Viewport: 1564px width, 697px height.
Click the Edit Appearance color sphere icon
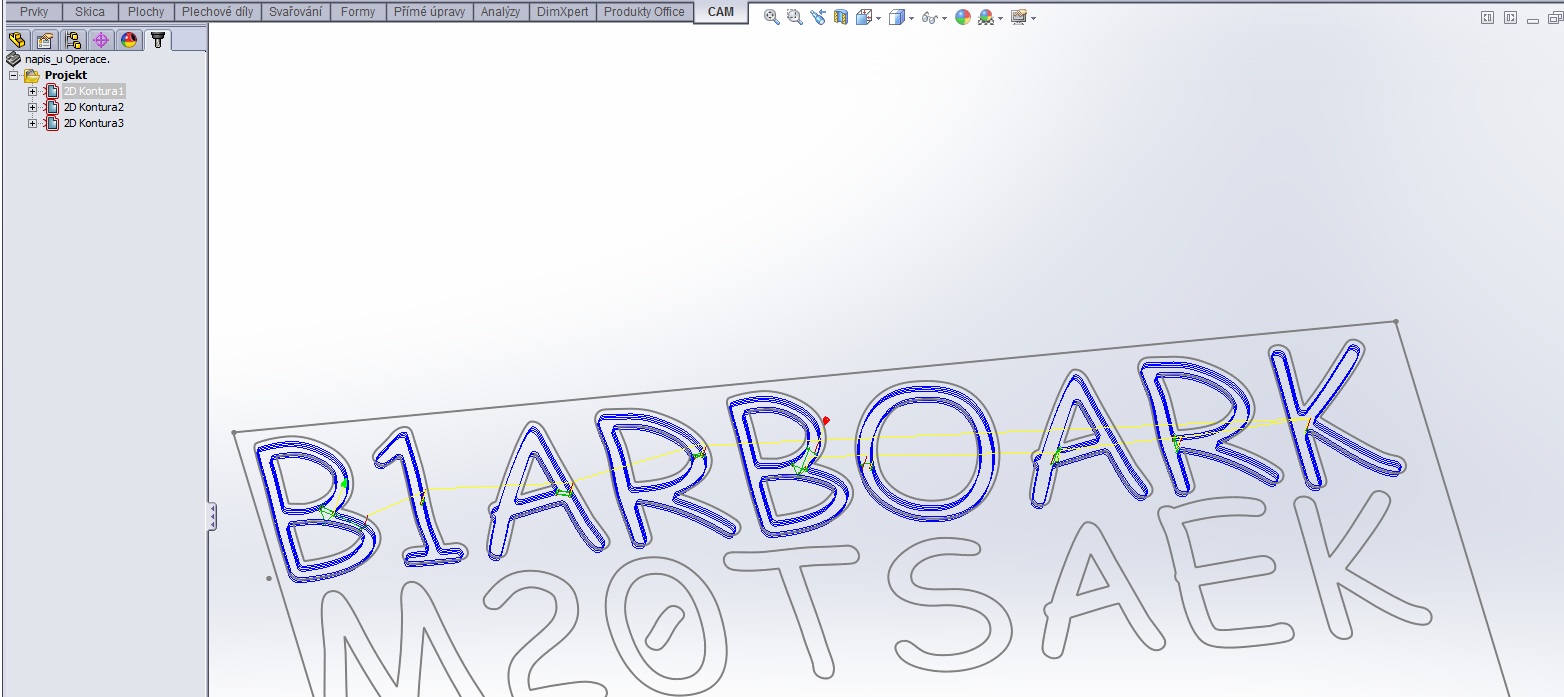pos(963,17)
